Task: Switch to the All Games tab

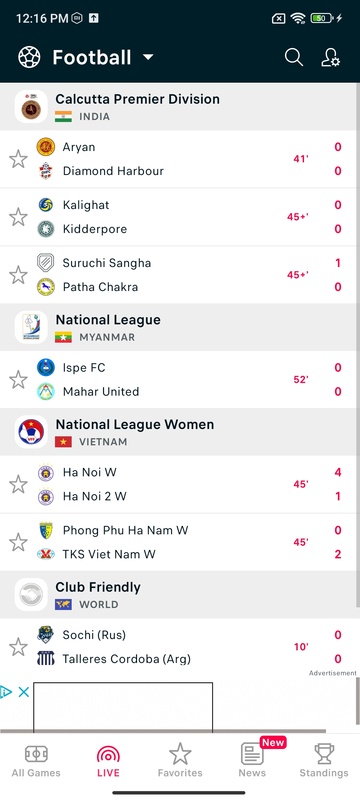Action: (x=36, y=760)
